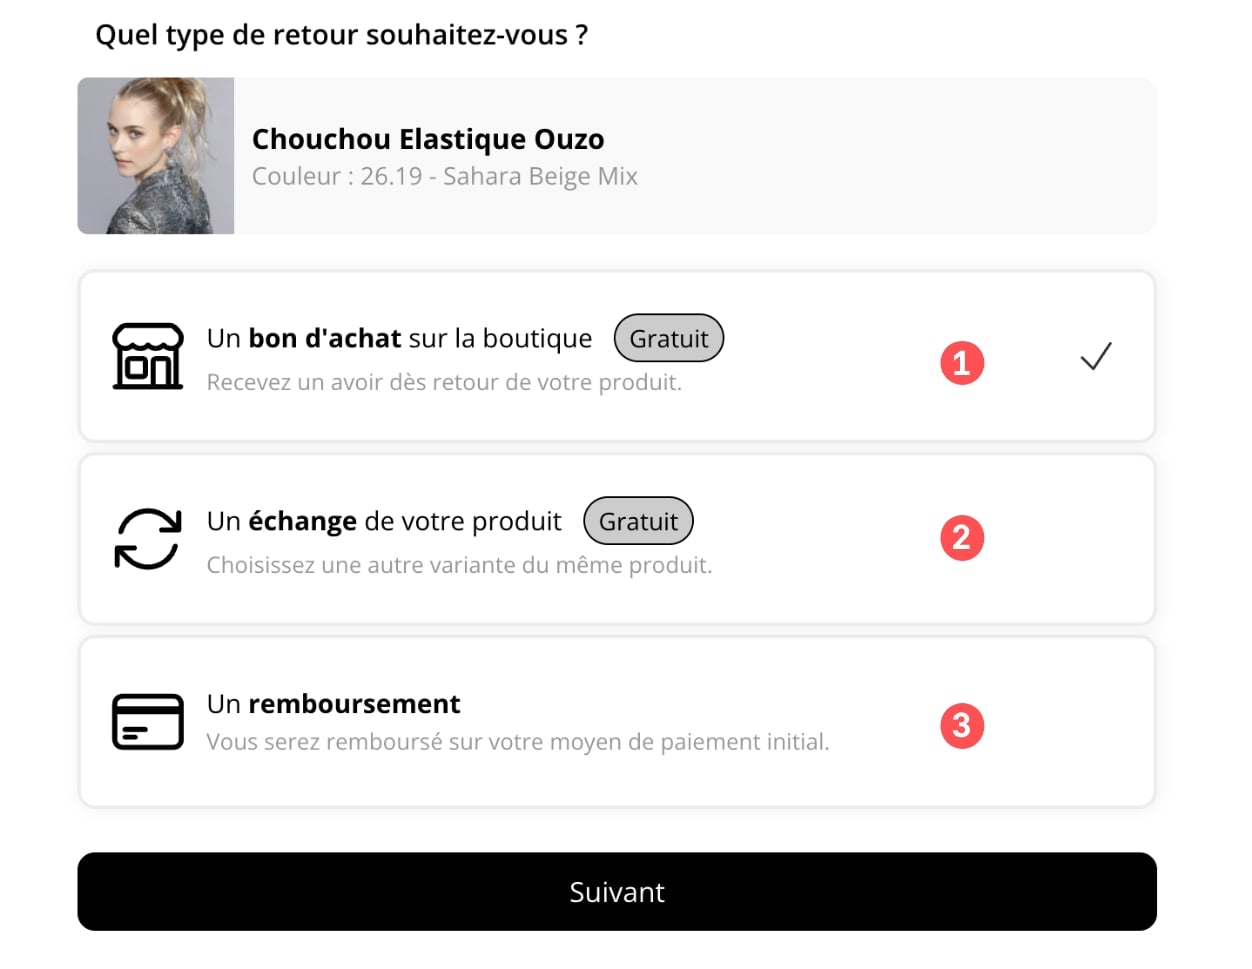Select the "bon d'achat sur la boutique" option
The width and height of the screenshot is (1252, 969).
coord(399,339)
